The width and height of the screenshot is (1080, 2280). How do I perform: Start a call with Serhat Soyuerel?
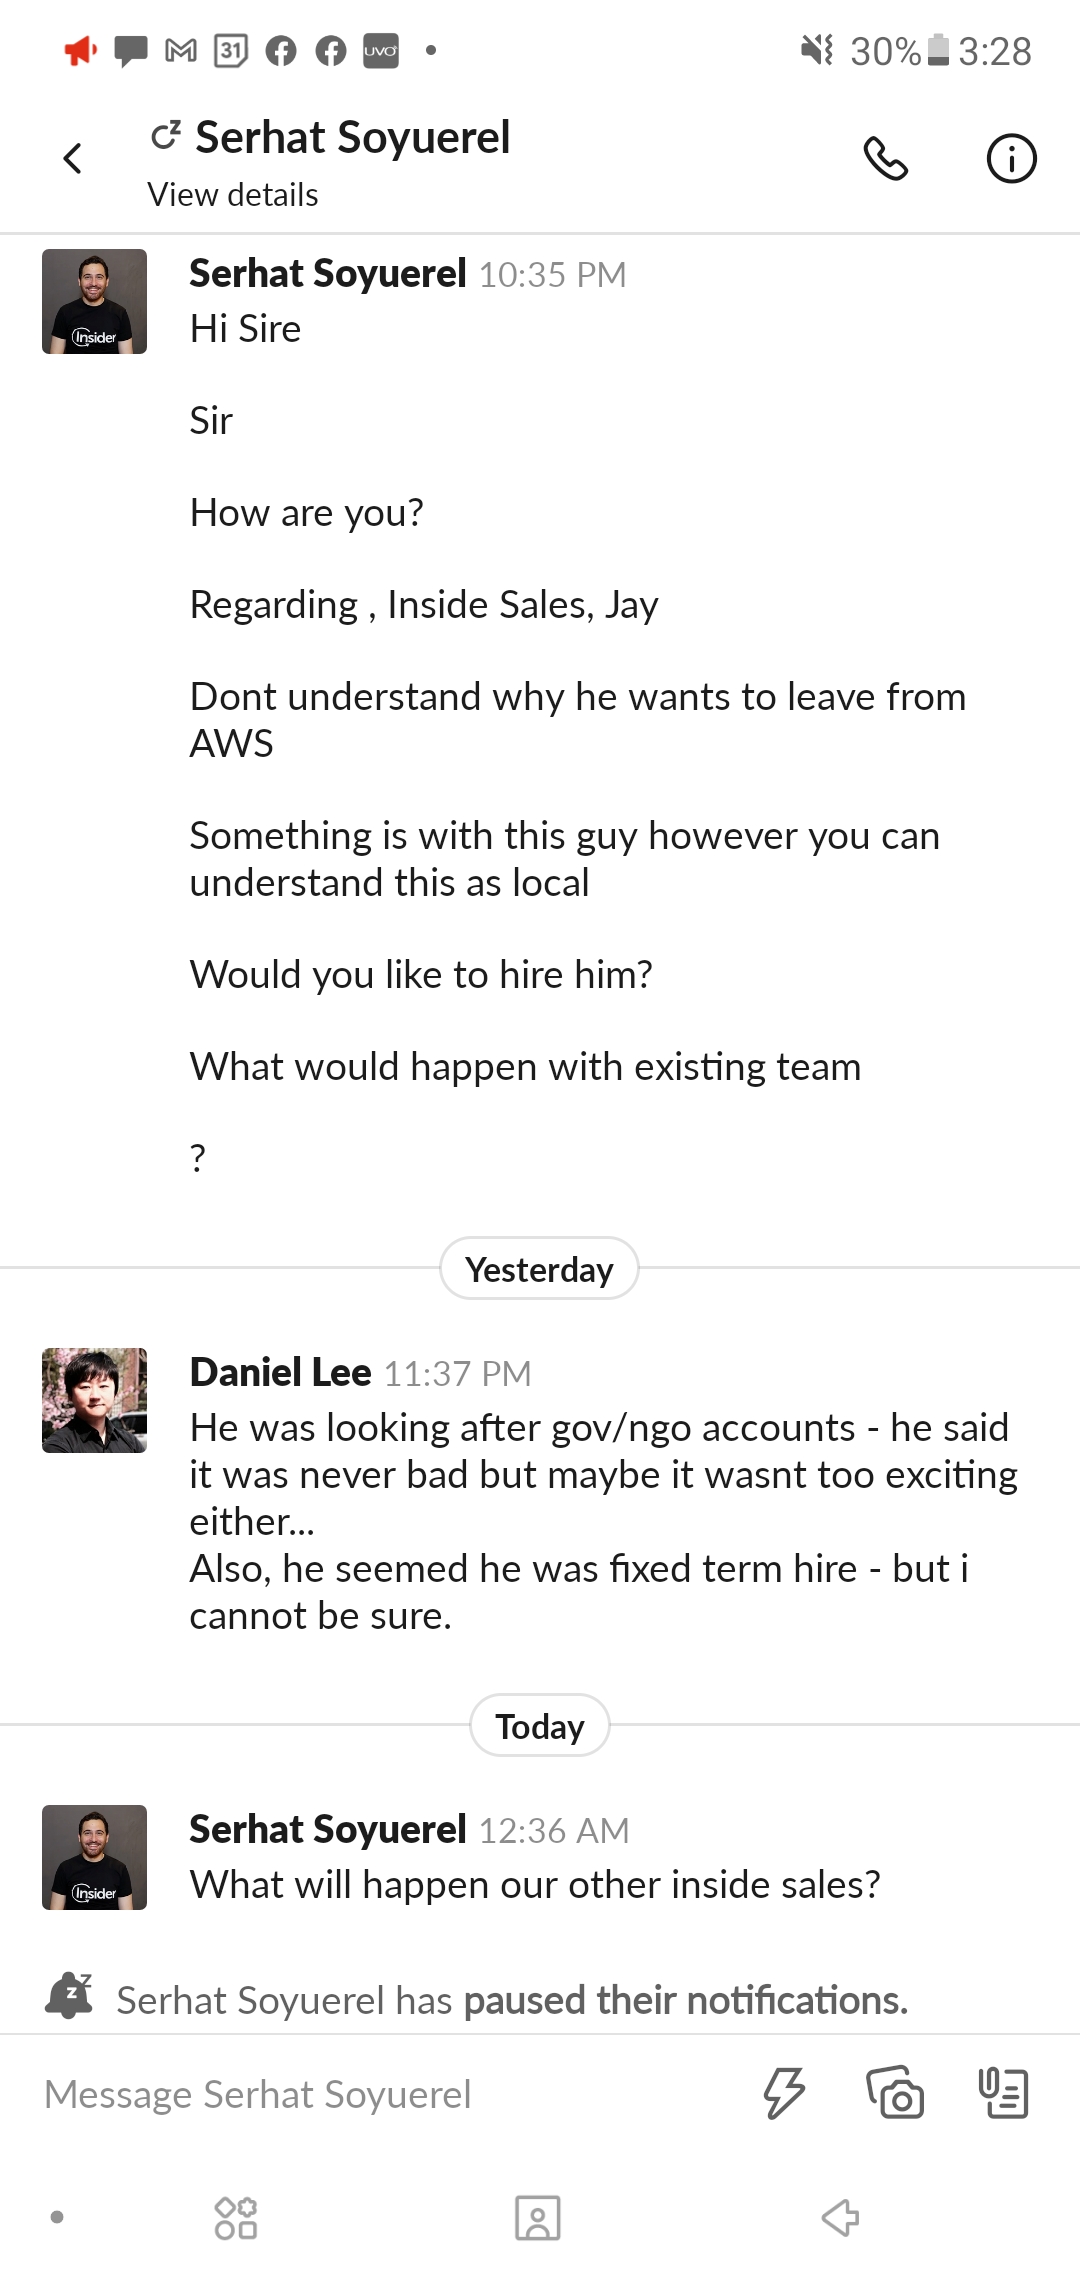885,158
